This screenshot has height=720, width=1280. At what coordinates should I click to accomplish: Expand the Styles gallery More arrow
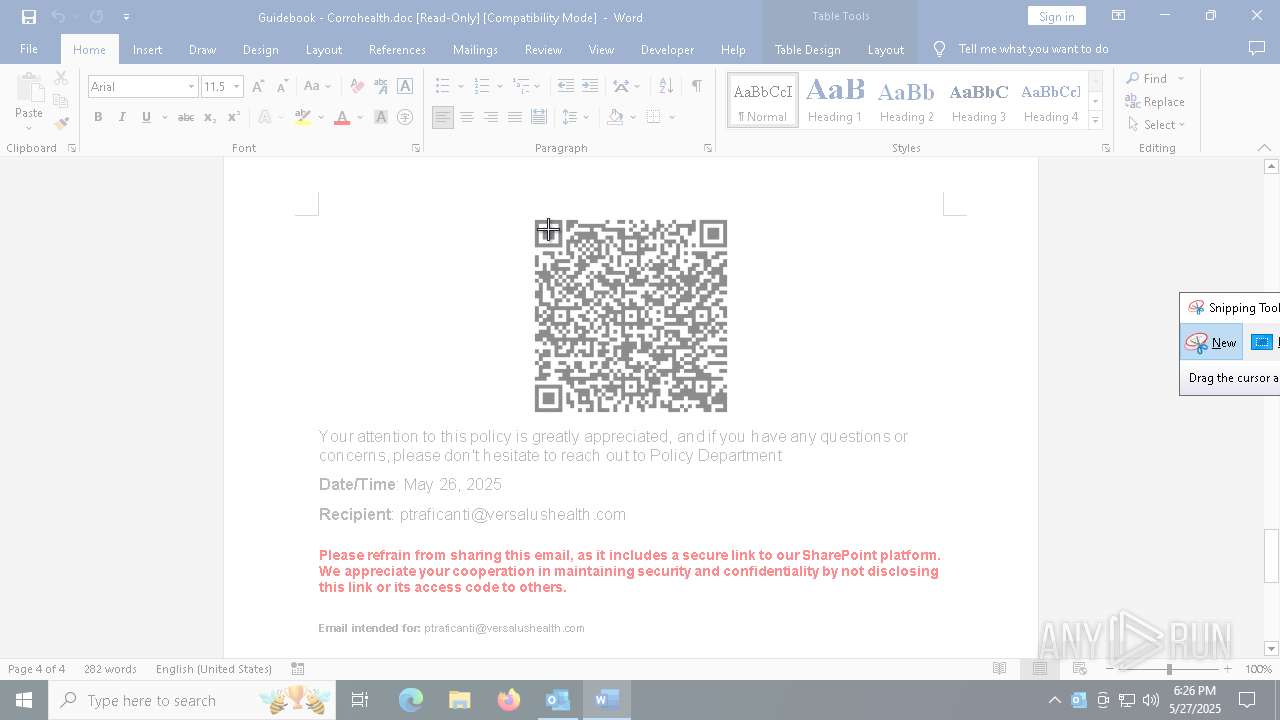tap(1095, 120)
